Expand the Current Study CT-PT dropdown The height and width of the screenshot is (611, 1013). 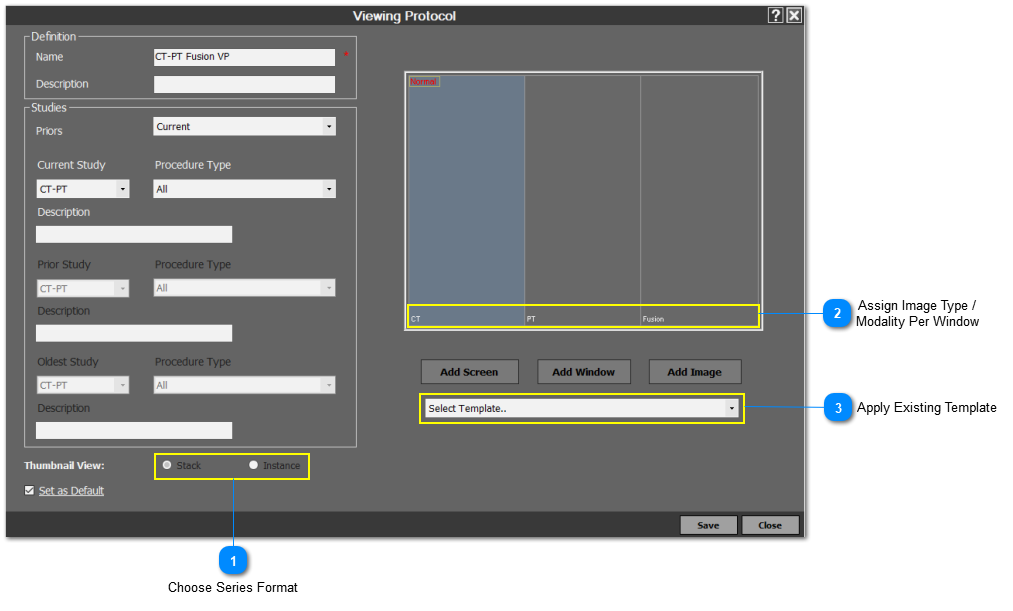point(83,189)
